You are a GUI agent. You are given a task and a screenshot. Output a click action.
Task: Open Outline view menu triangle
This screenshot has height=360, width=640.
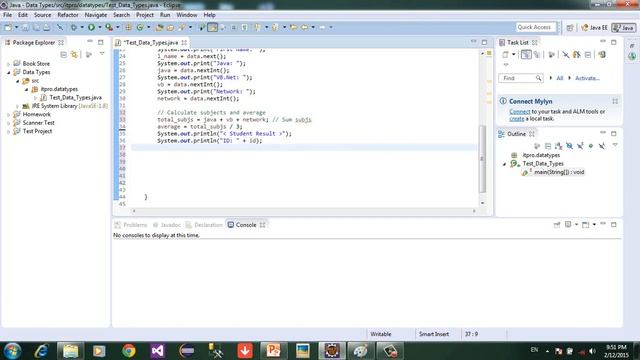[x=615, y=145]
